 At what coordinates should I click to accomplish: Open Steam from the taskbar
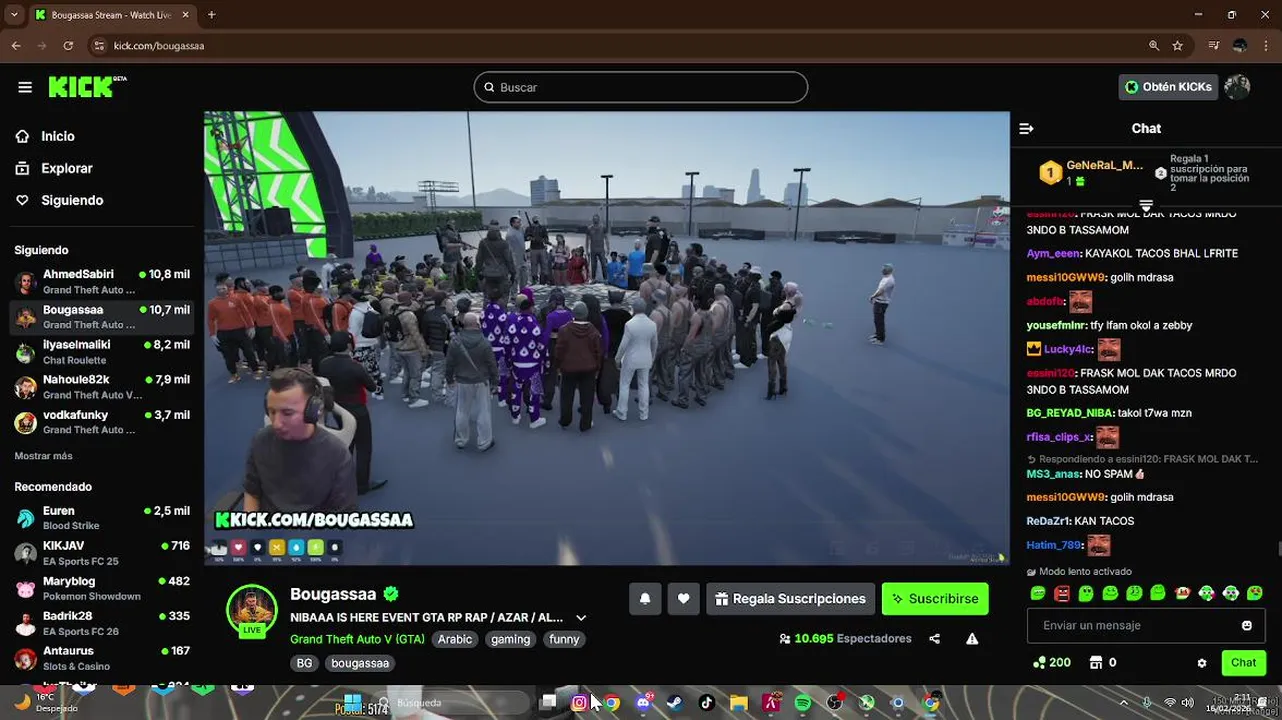point(675,703)
